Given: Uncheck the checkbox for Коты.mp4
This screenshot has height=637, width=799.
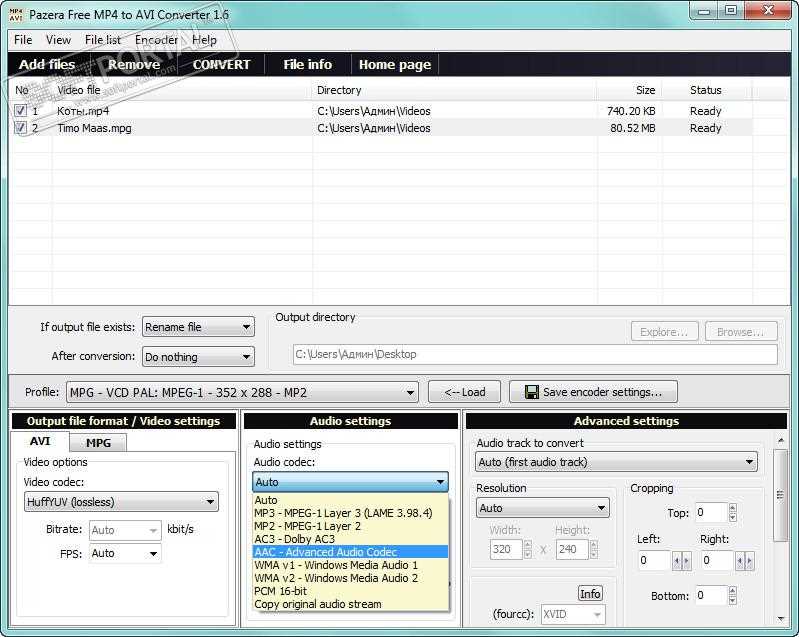Looking at the screenshot, I should pos(20,111).
